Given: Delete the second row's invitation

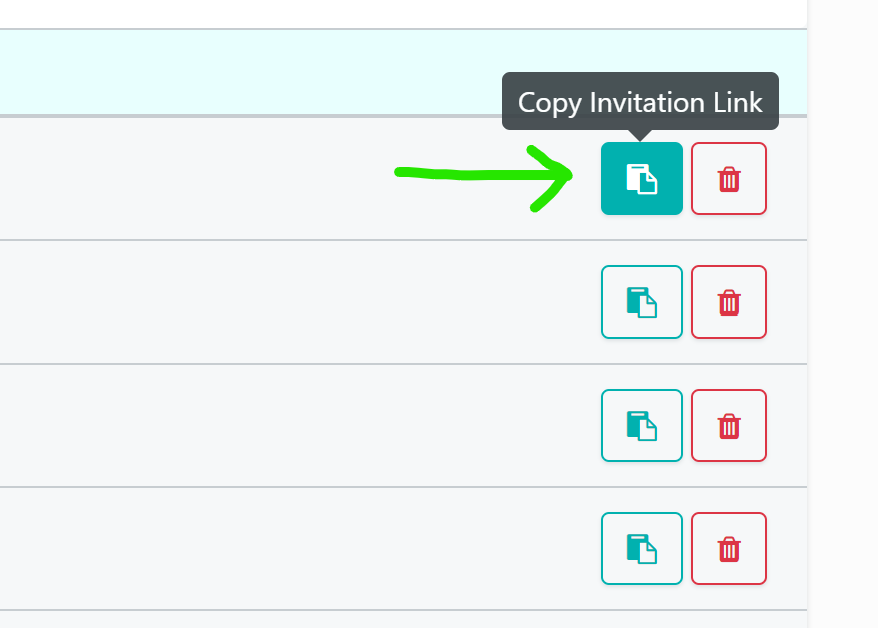Looking at the screenshot, I should [728, 302].
